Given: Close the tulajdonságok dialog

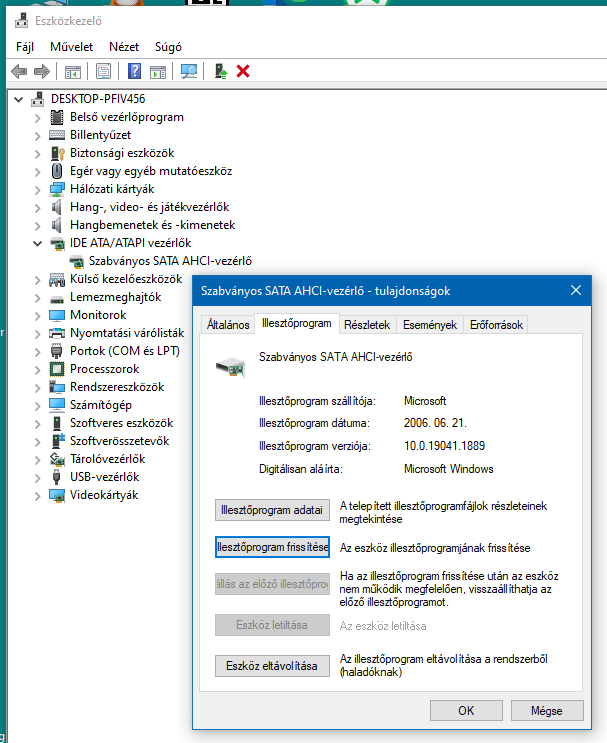Looking at the screenshot, I should [576, 290].
